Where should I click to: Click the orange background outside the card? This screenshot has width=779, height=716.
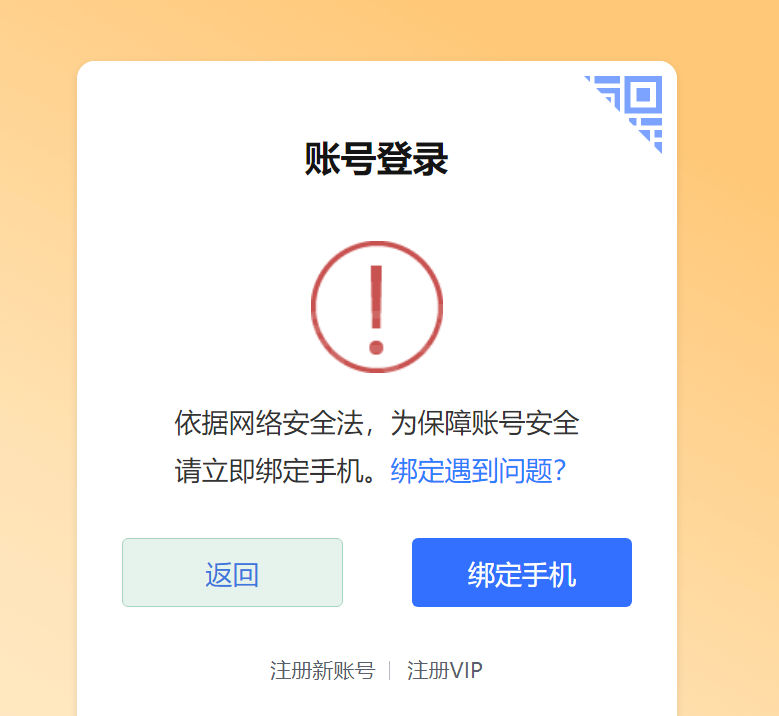37,348
